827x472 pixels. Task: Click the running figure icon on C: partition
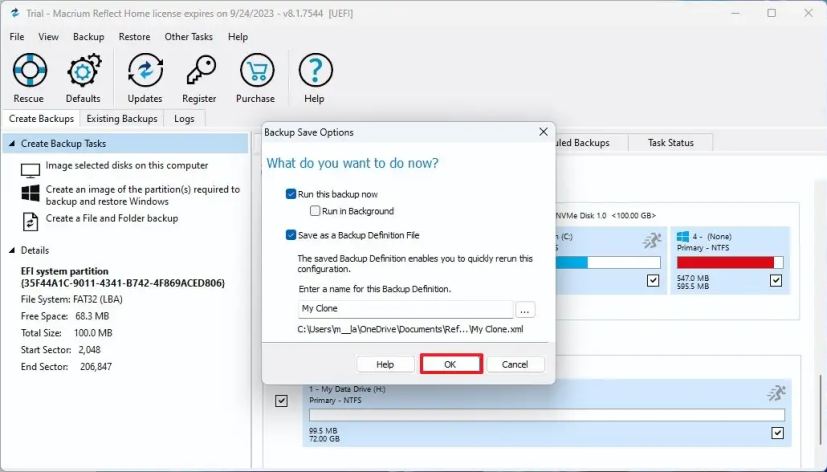coord(652,240)
